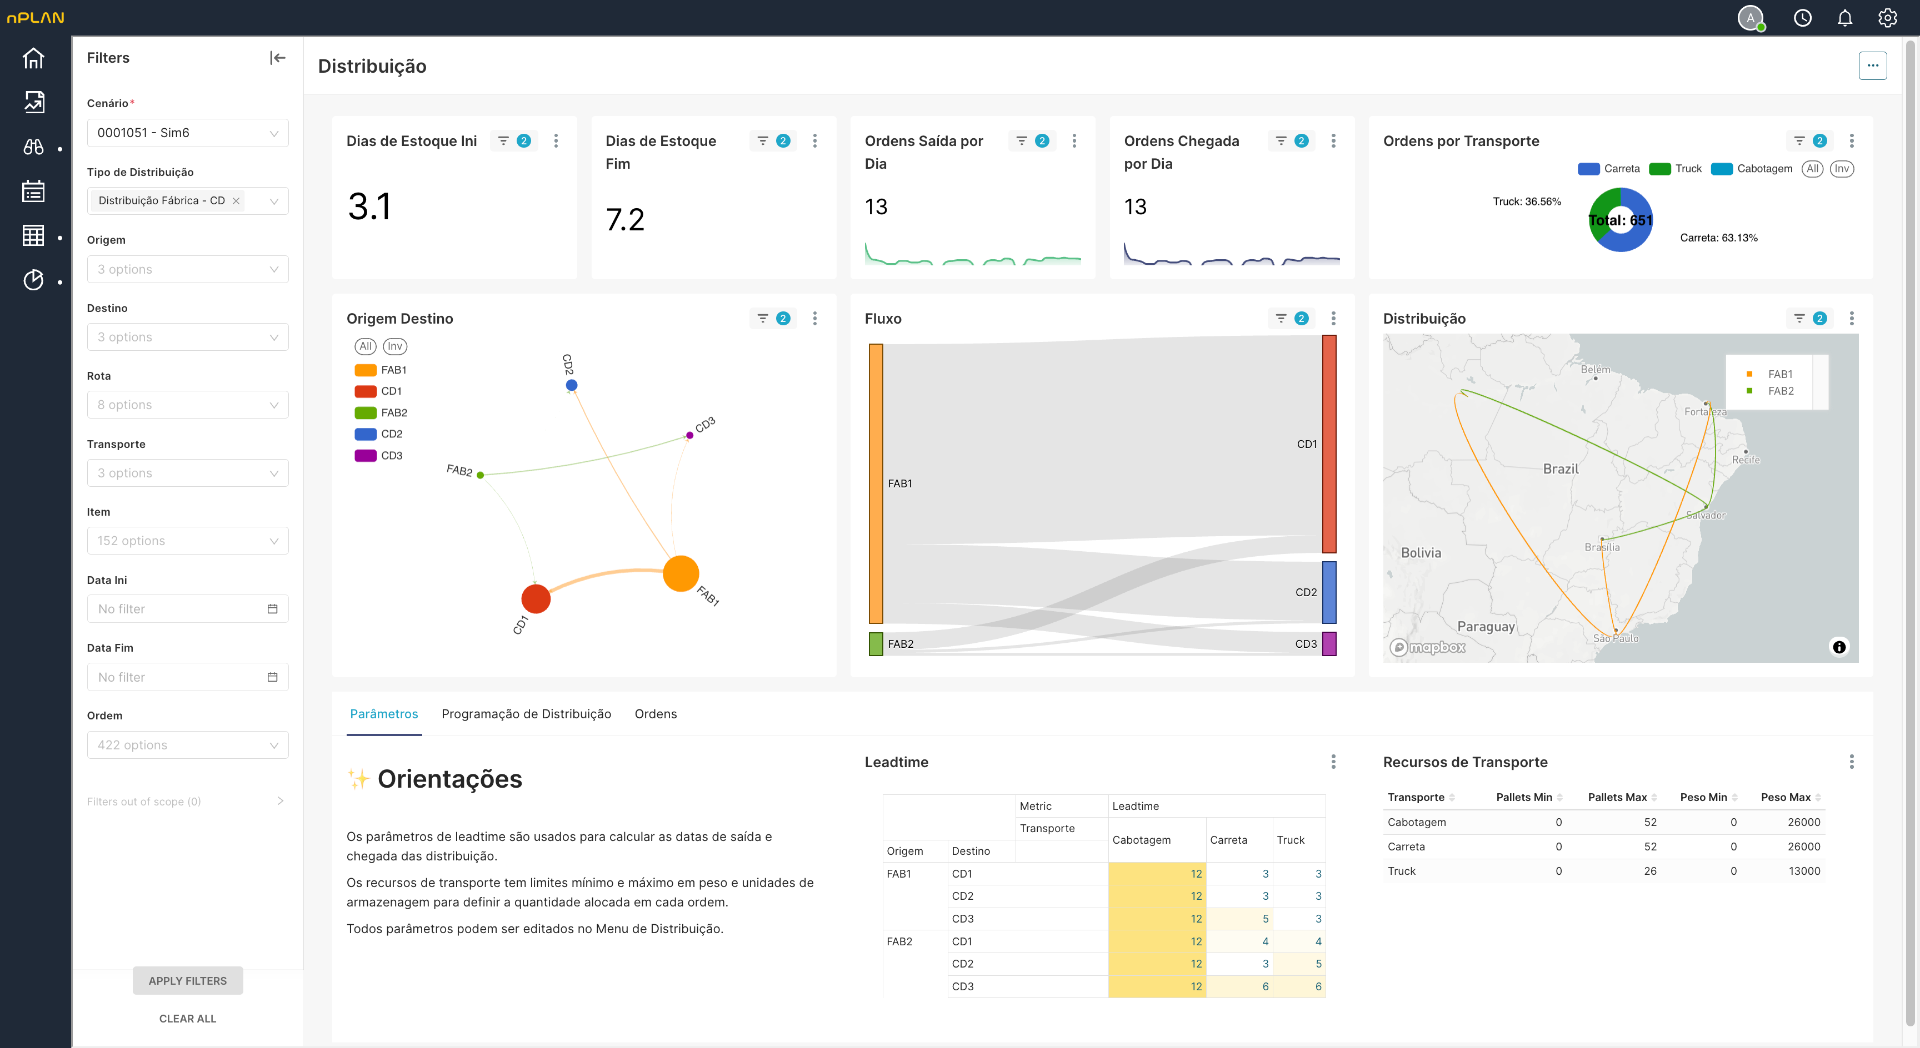The image size is (1920, 1048).
Task: Open the table grid icon in the sidebar
Action: [34, 236]
